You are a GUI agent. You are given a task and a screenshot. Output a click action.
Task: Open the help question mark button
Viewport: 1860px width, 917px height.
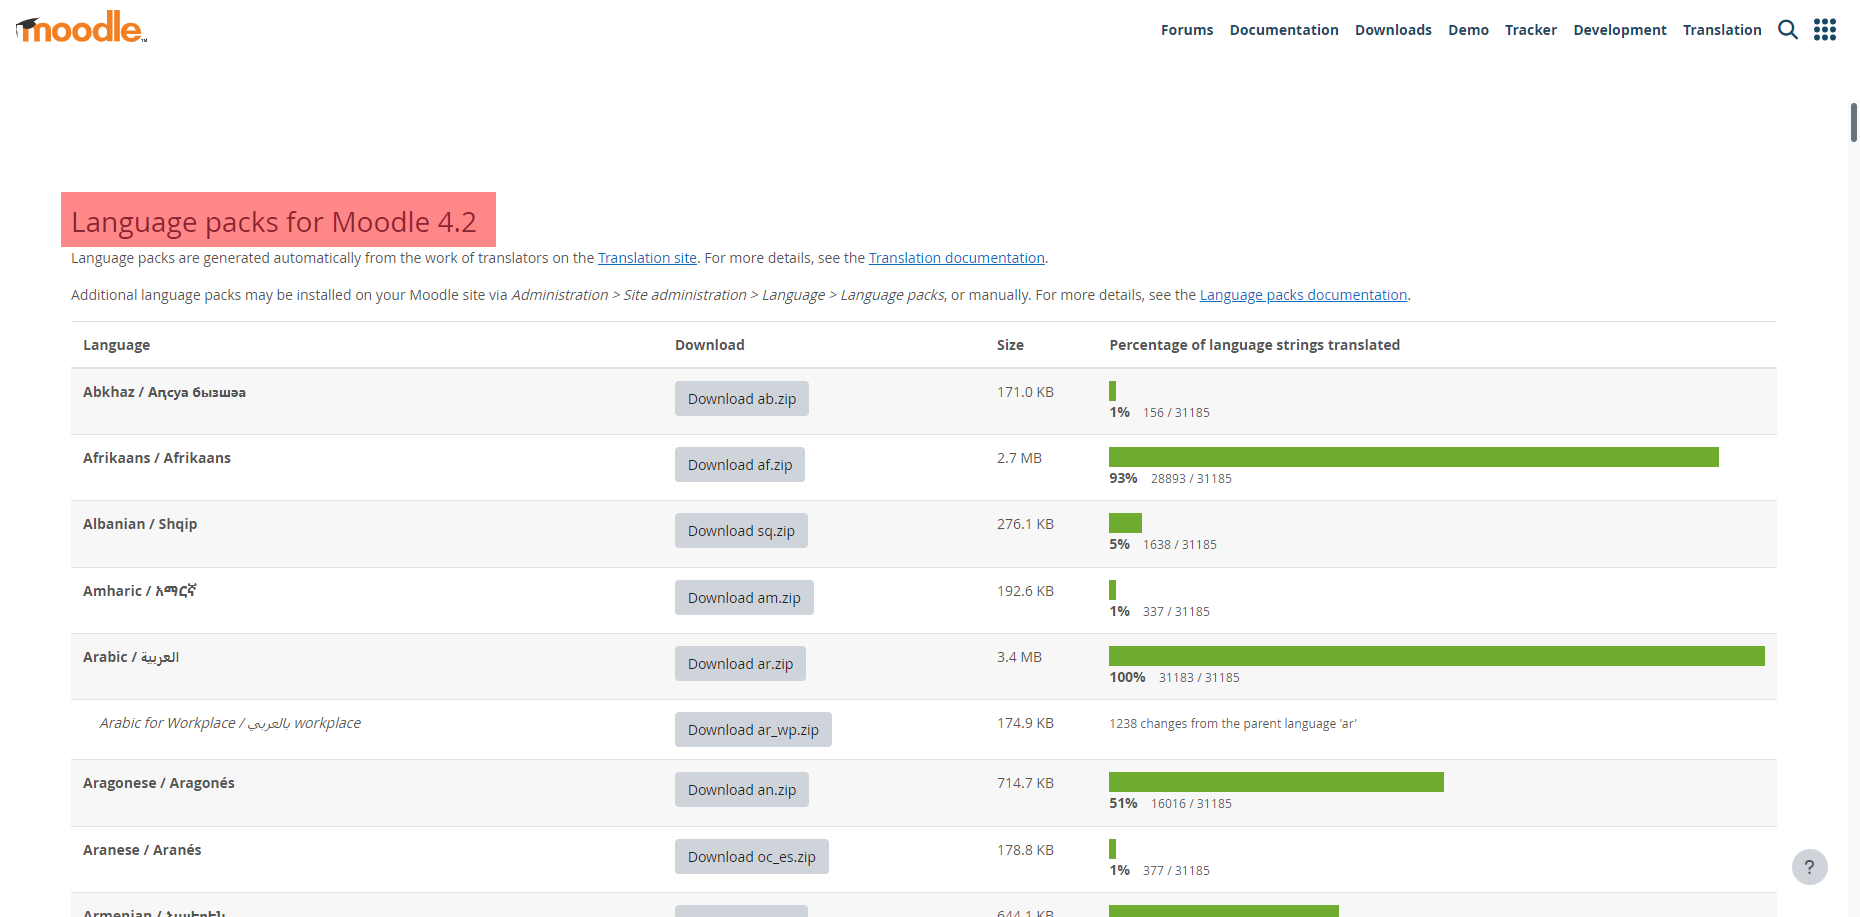point(1809,867)
